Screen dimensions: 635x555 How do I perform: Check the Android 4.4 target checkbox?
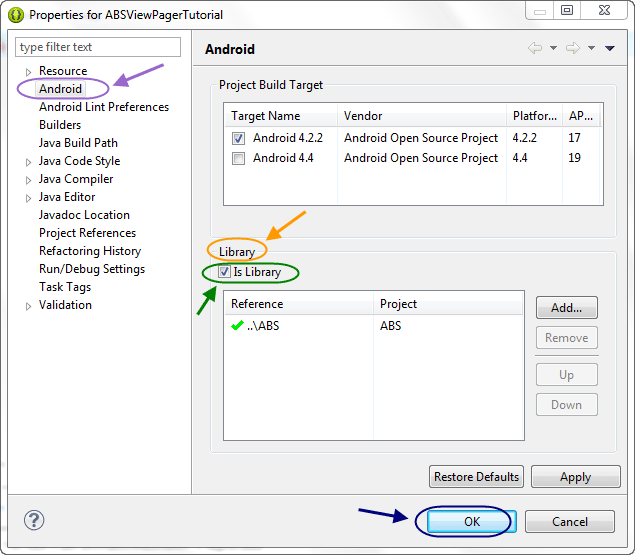click(238, 158)
